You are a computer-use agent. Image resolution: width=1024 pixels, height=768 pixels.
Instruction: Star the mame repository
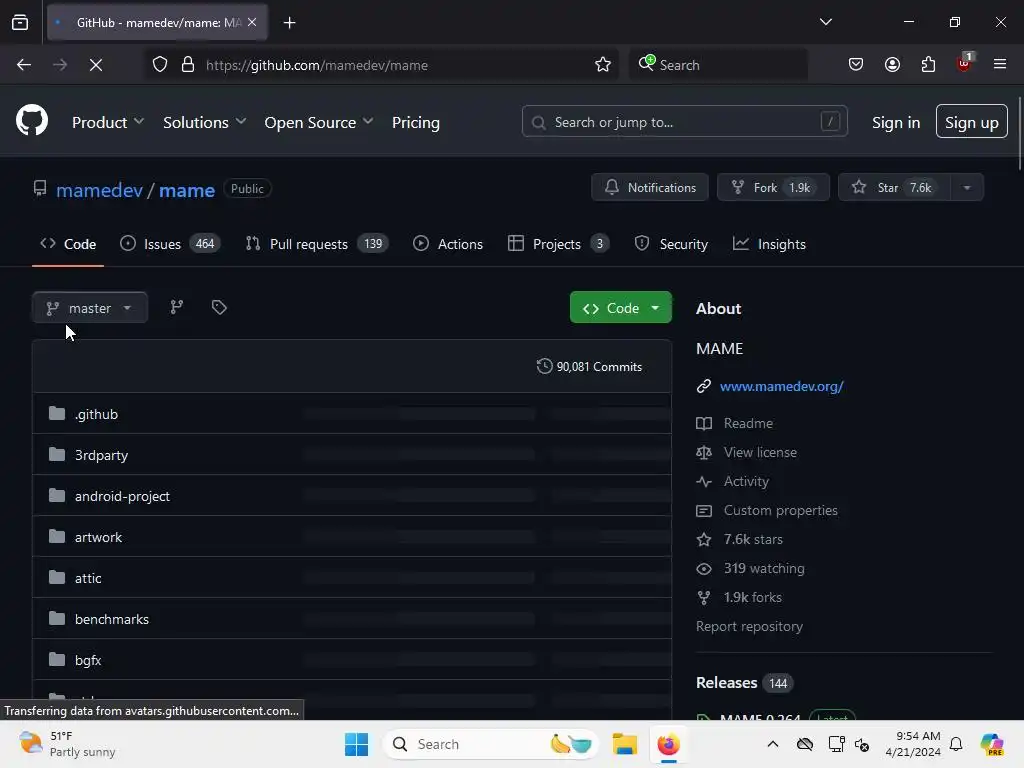pos(894,187)
